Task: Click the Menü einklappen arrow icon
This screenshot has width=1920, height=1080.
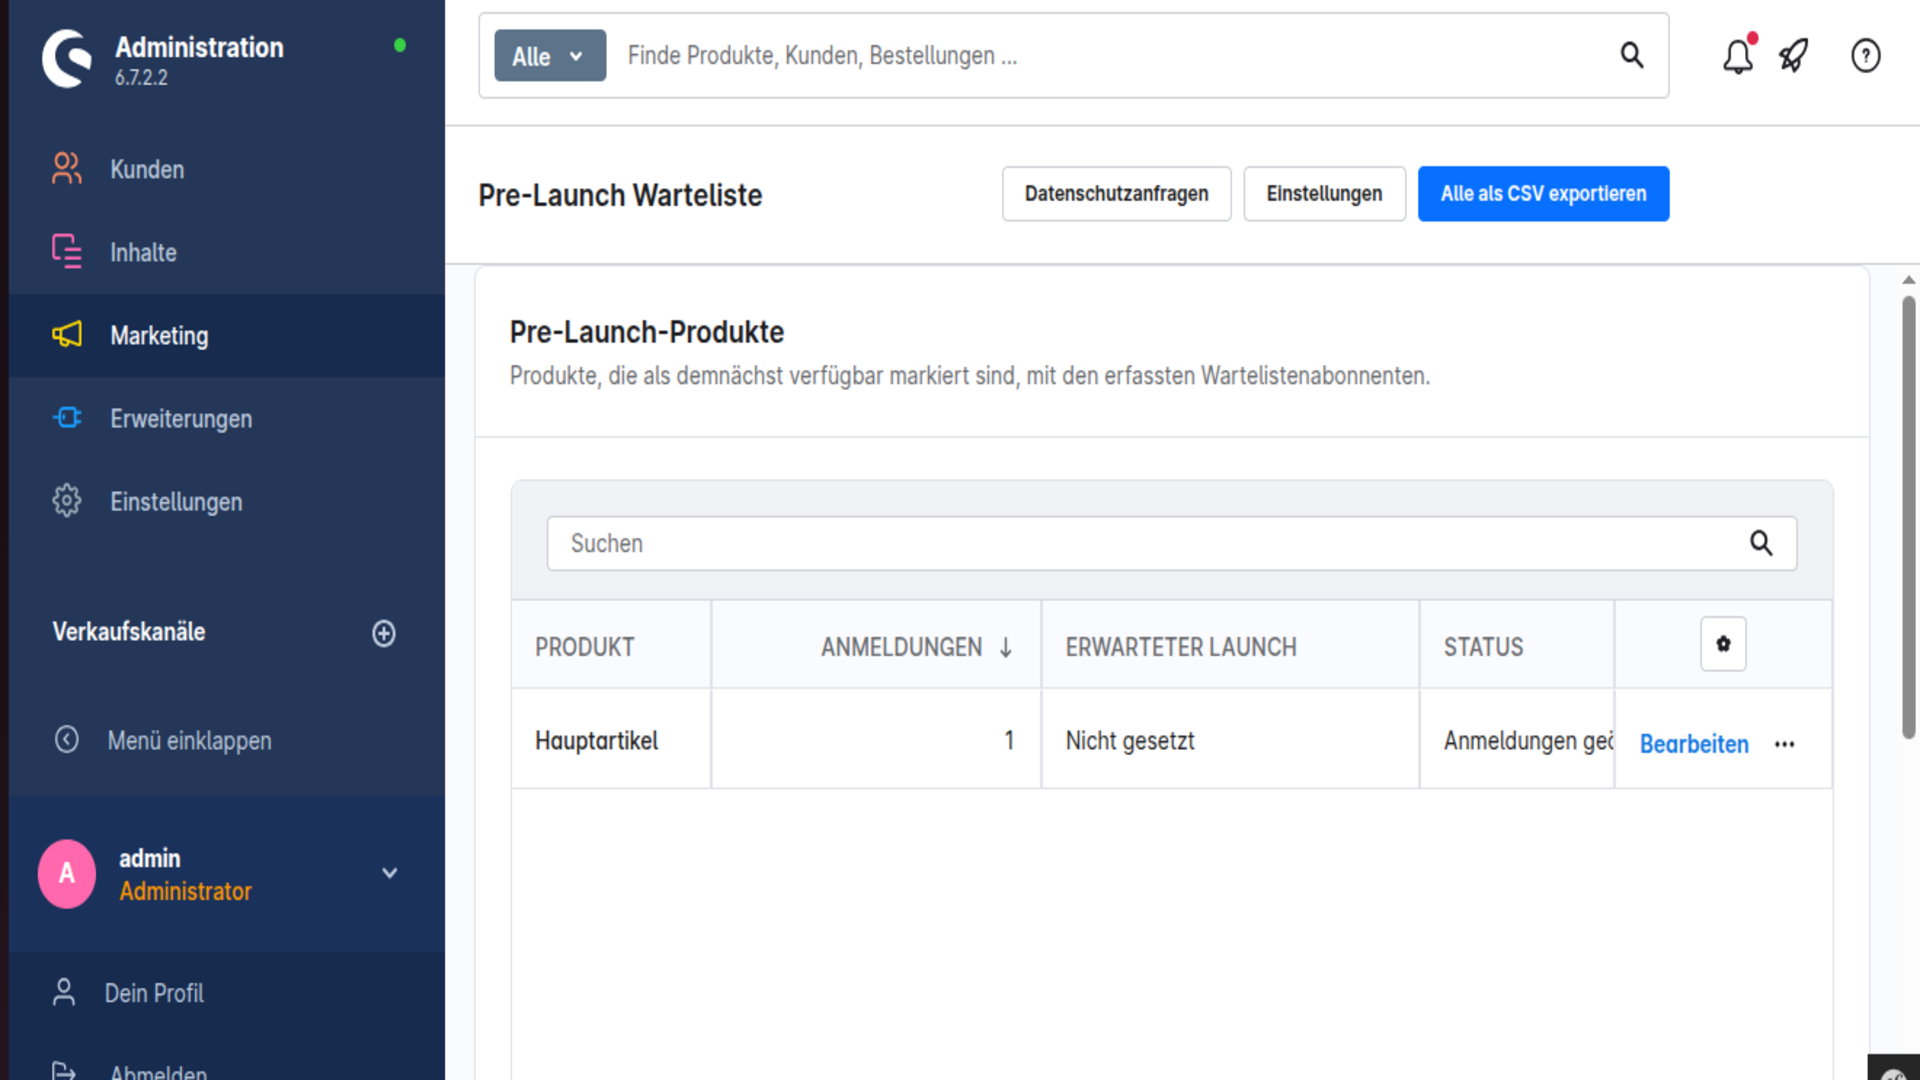Action: [67, 739]
